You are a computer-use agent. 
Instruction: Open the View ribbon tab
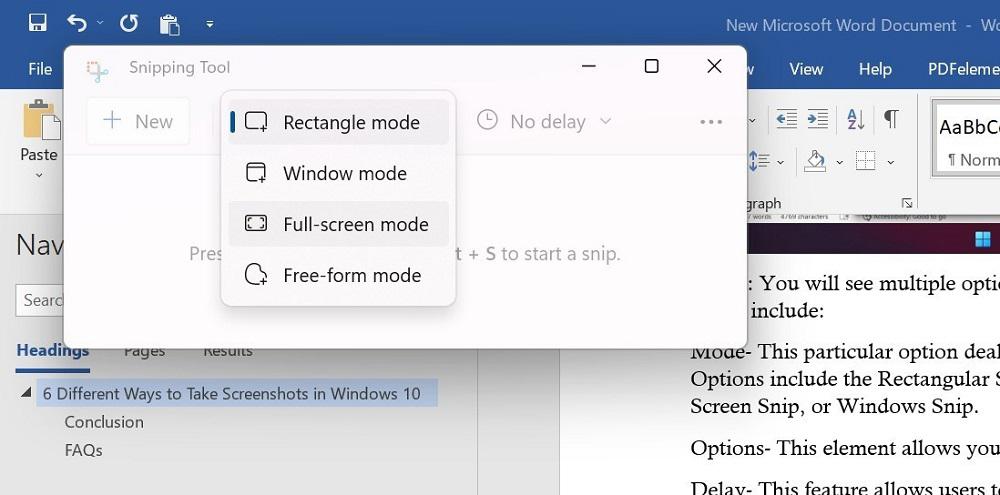(x=806, y=69)
